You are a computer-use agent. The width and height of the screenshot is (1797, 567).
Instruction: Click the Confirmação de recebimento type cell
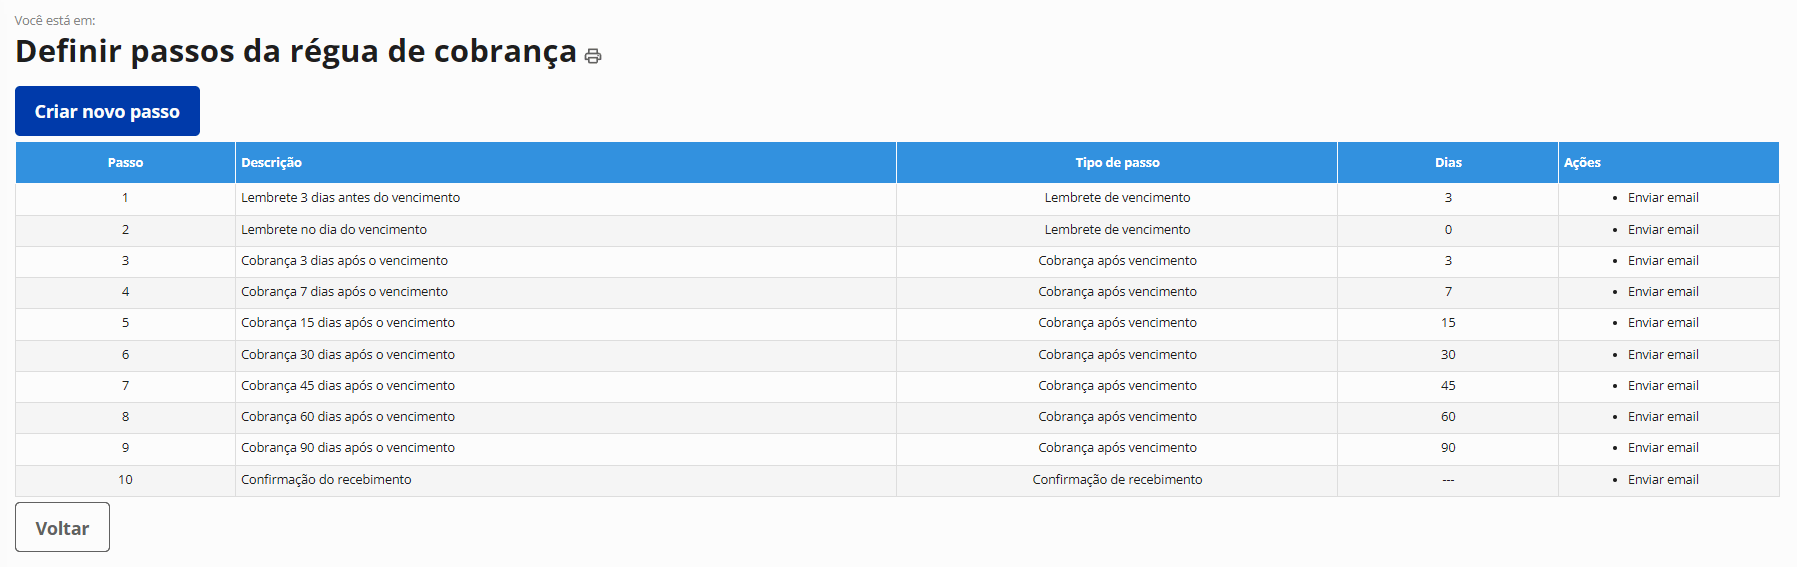pyautogui.click(x=1117, y=480)
